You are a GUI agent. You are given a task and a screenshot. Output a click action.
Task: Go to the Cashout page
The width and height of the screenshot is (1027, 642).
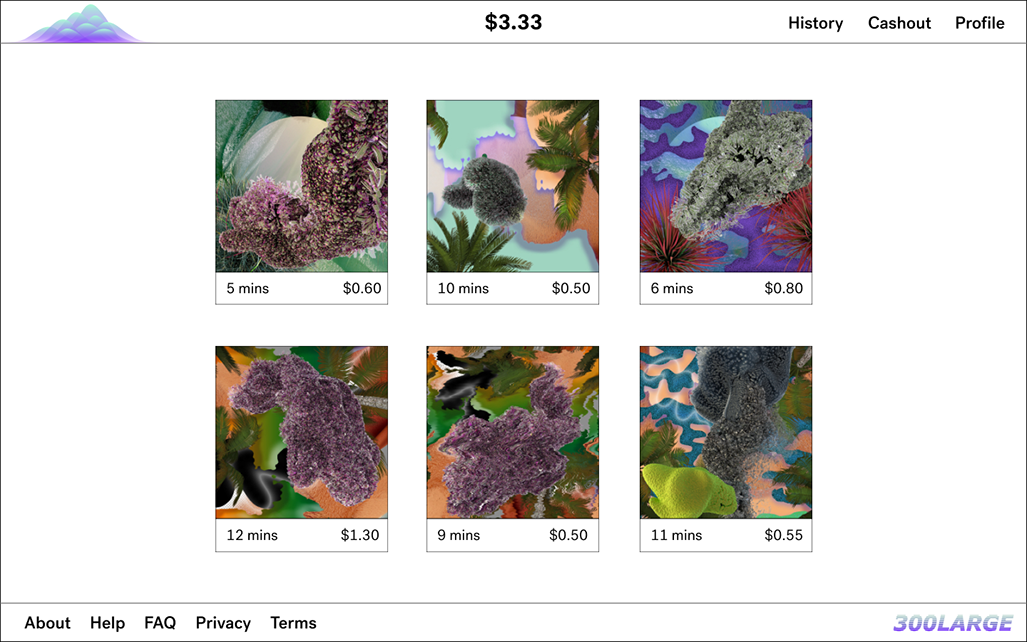click(899, 23)
